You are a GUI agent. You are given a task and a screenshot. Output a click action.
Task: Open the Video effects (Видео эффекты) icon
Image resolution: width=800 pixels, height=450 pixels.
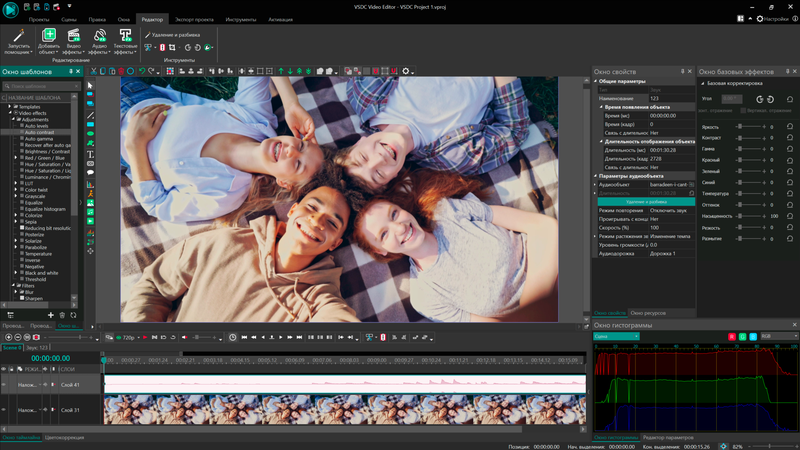(74, 36)
